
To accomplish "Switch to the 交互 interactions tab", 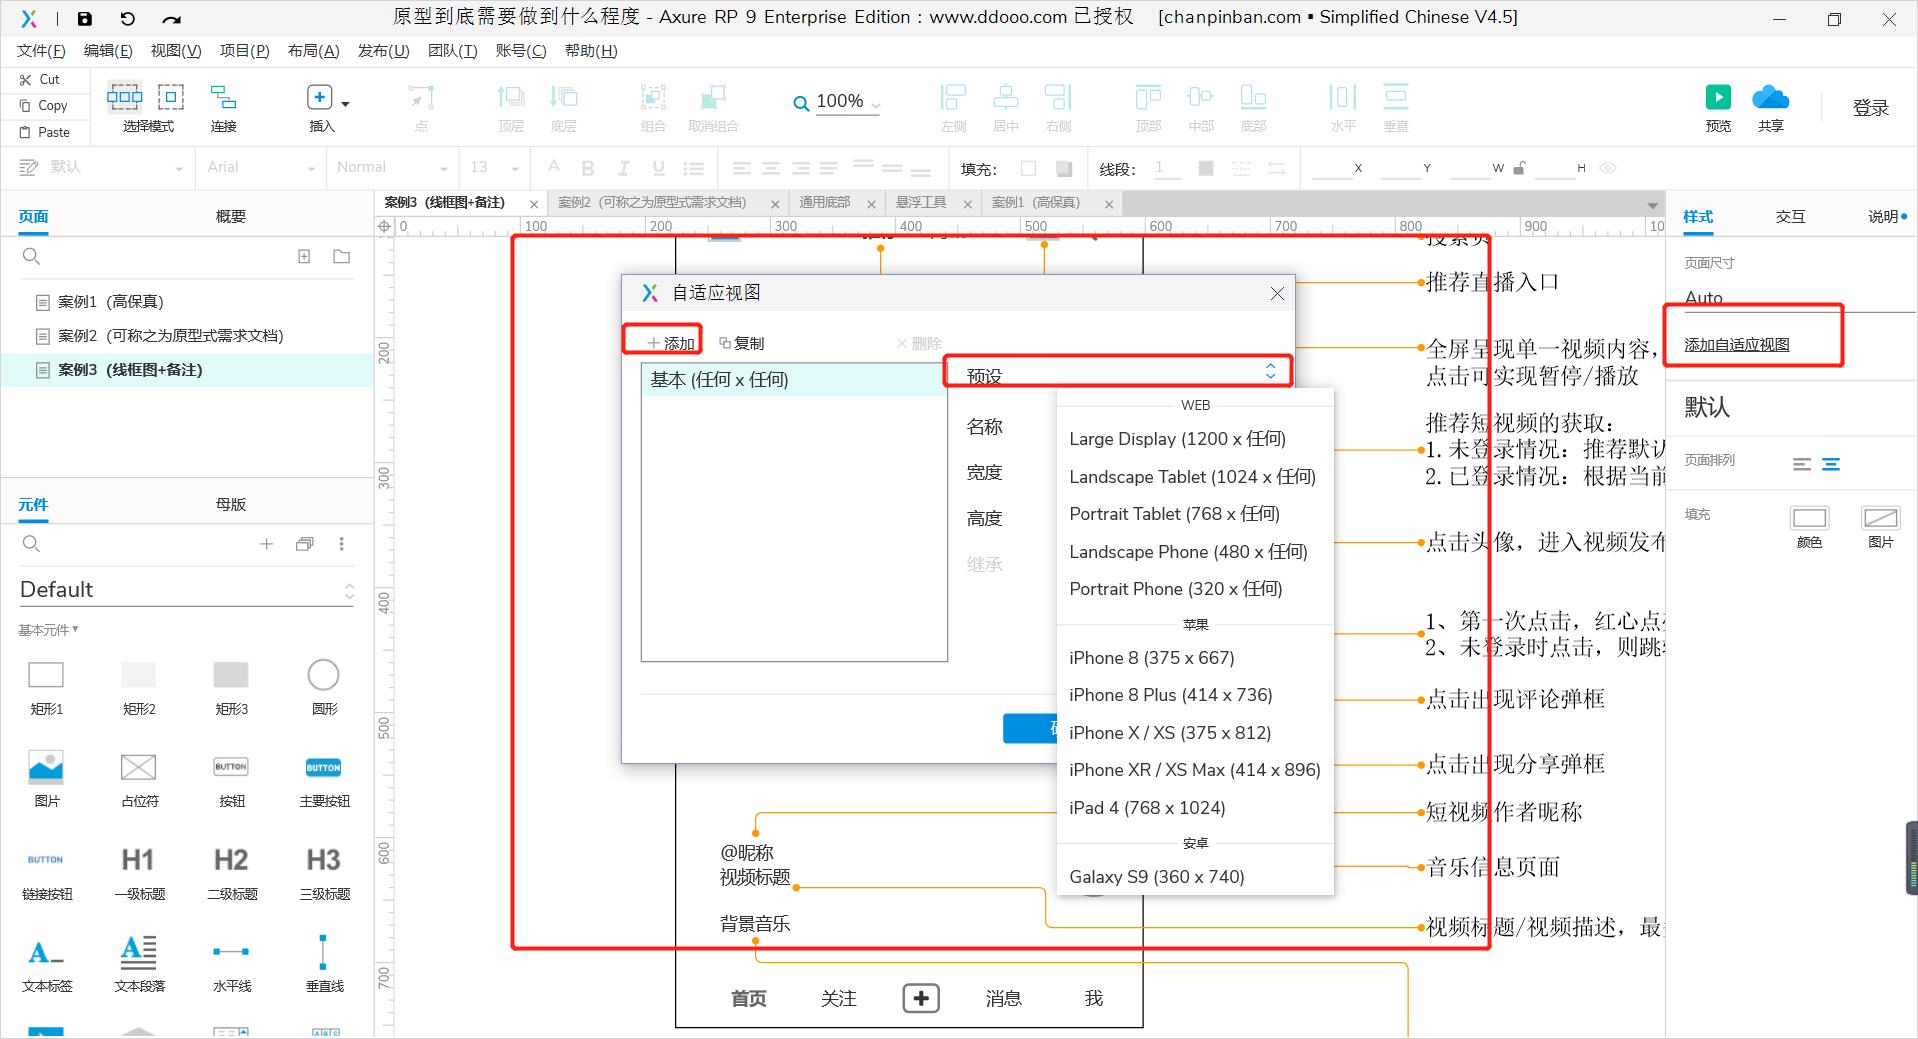I will coord(1790,216).
